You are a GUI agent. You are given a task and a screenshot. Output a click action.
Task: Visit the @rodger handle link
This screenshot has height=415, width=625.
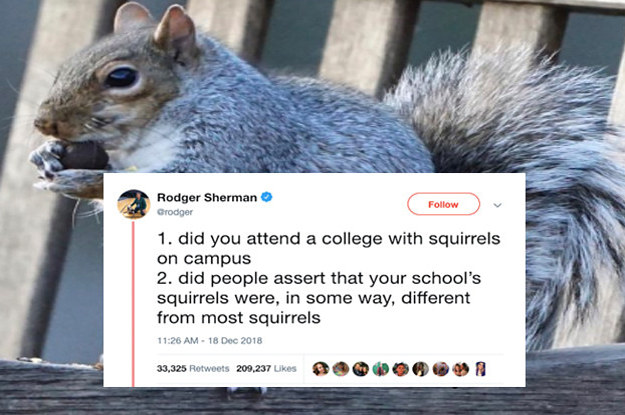tap(175, 212)
